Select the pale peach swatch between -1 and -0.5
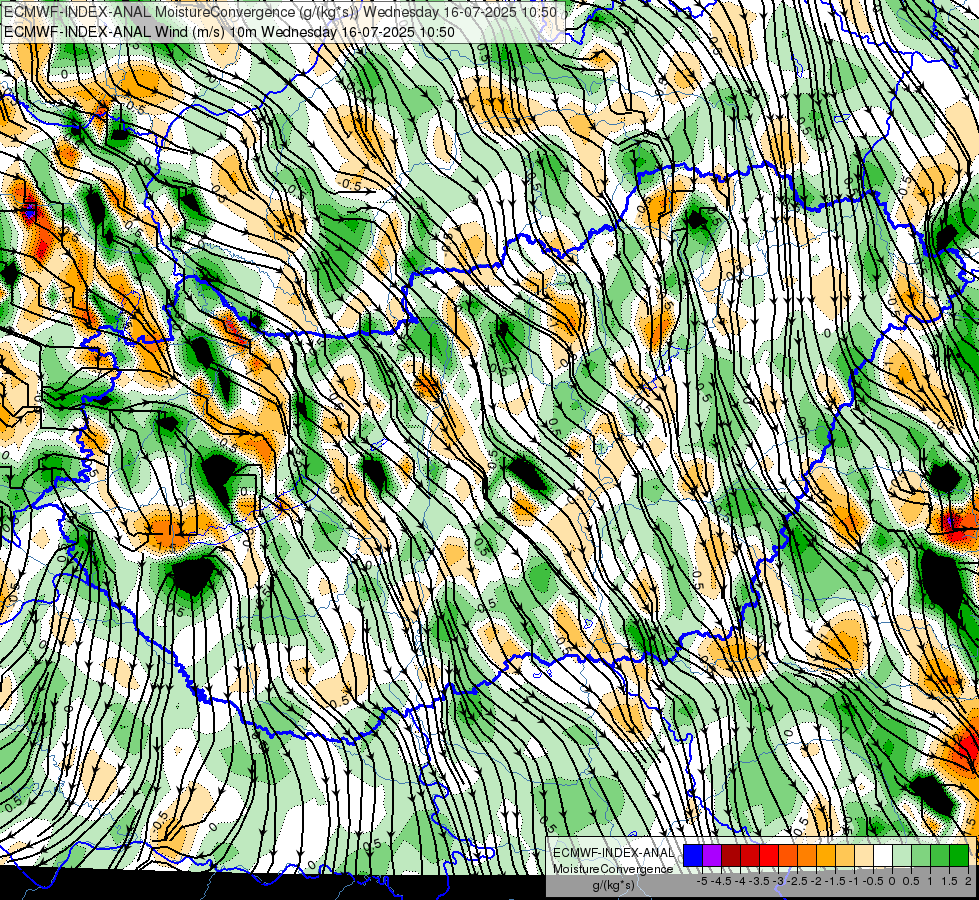This screenshot has width=979, height=900. coord(863,855)
